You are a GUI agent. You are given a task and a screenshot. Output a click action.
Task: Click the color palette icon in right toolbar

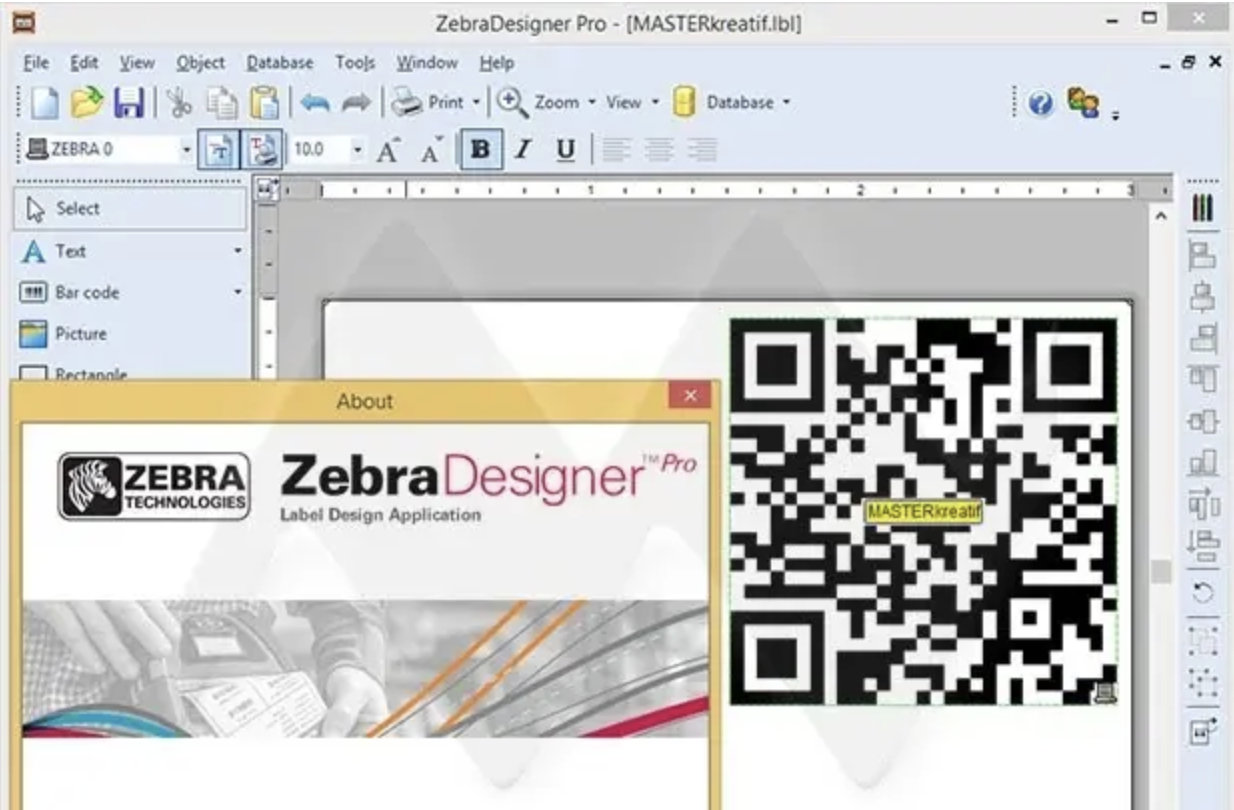tap(1203, 209)
